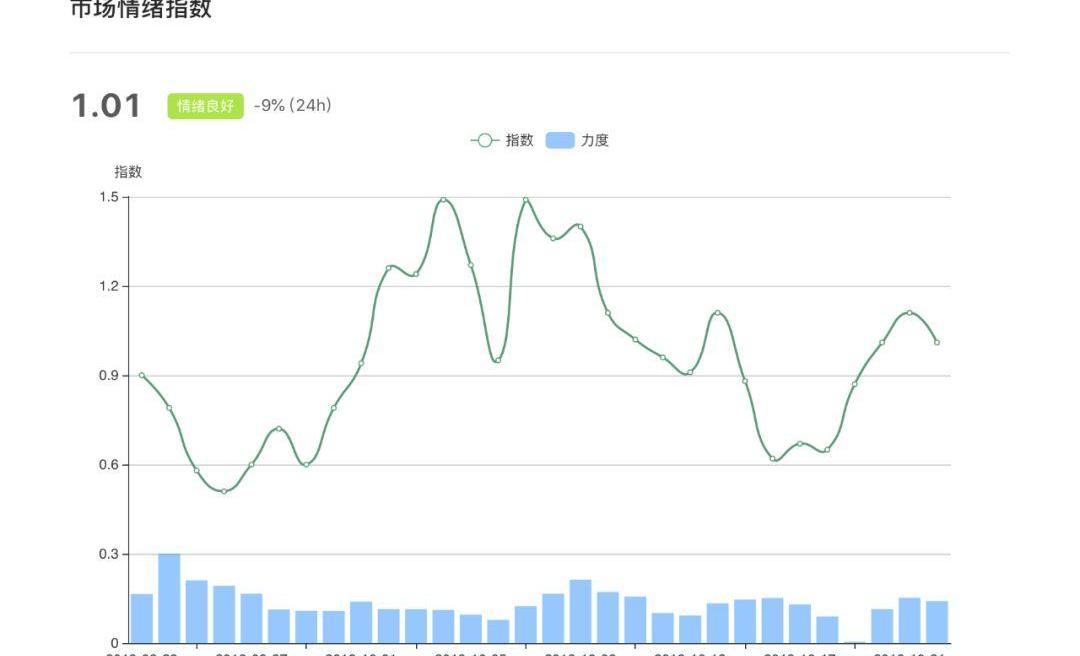Click the first 1.5 peak point on the line
This screenshot has width=1080, height=656.
443,199
